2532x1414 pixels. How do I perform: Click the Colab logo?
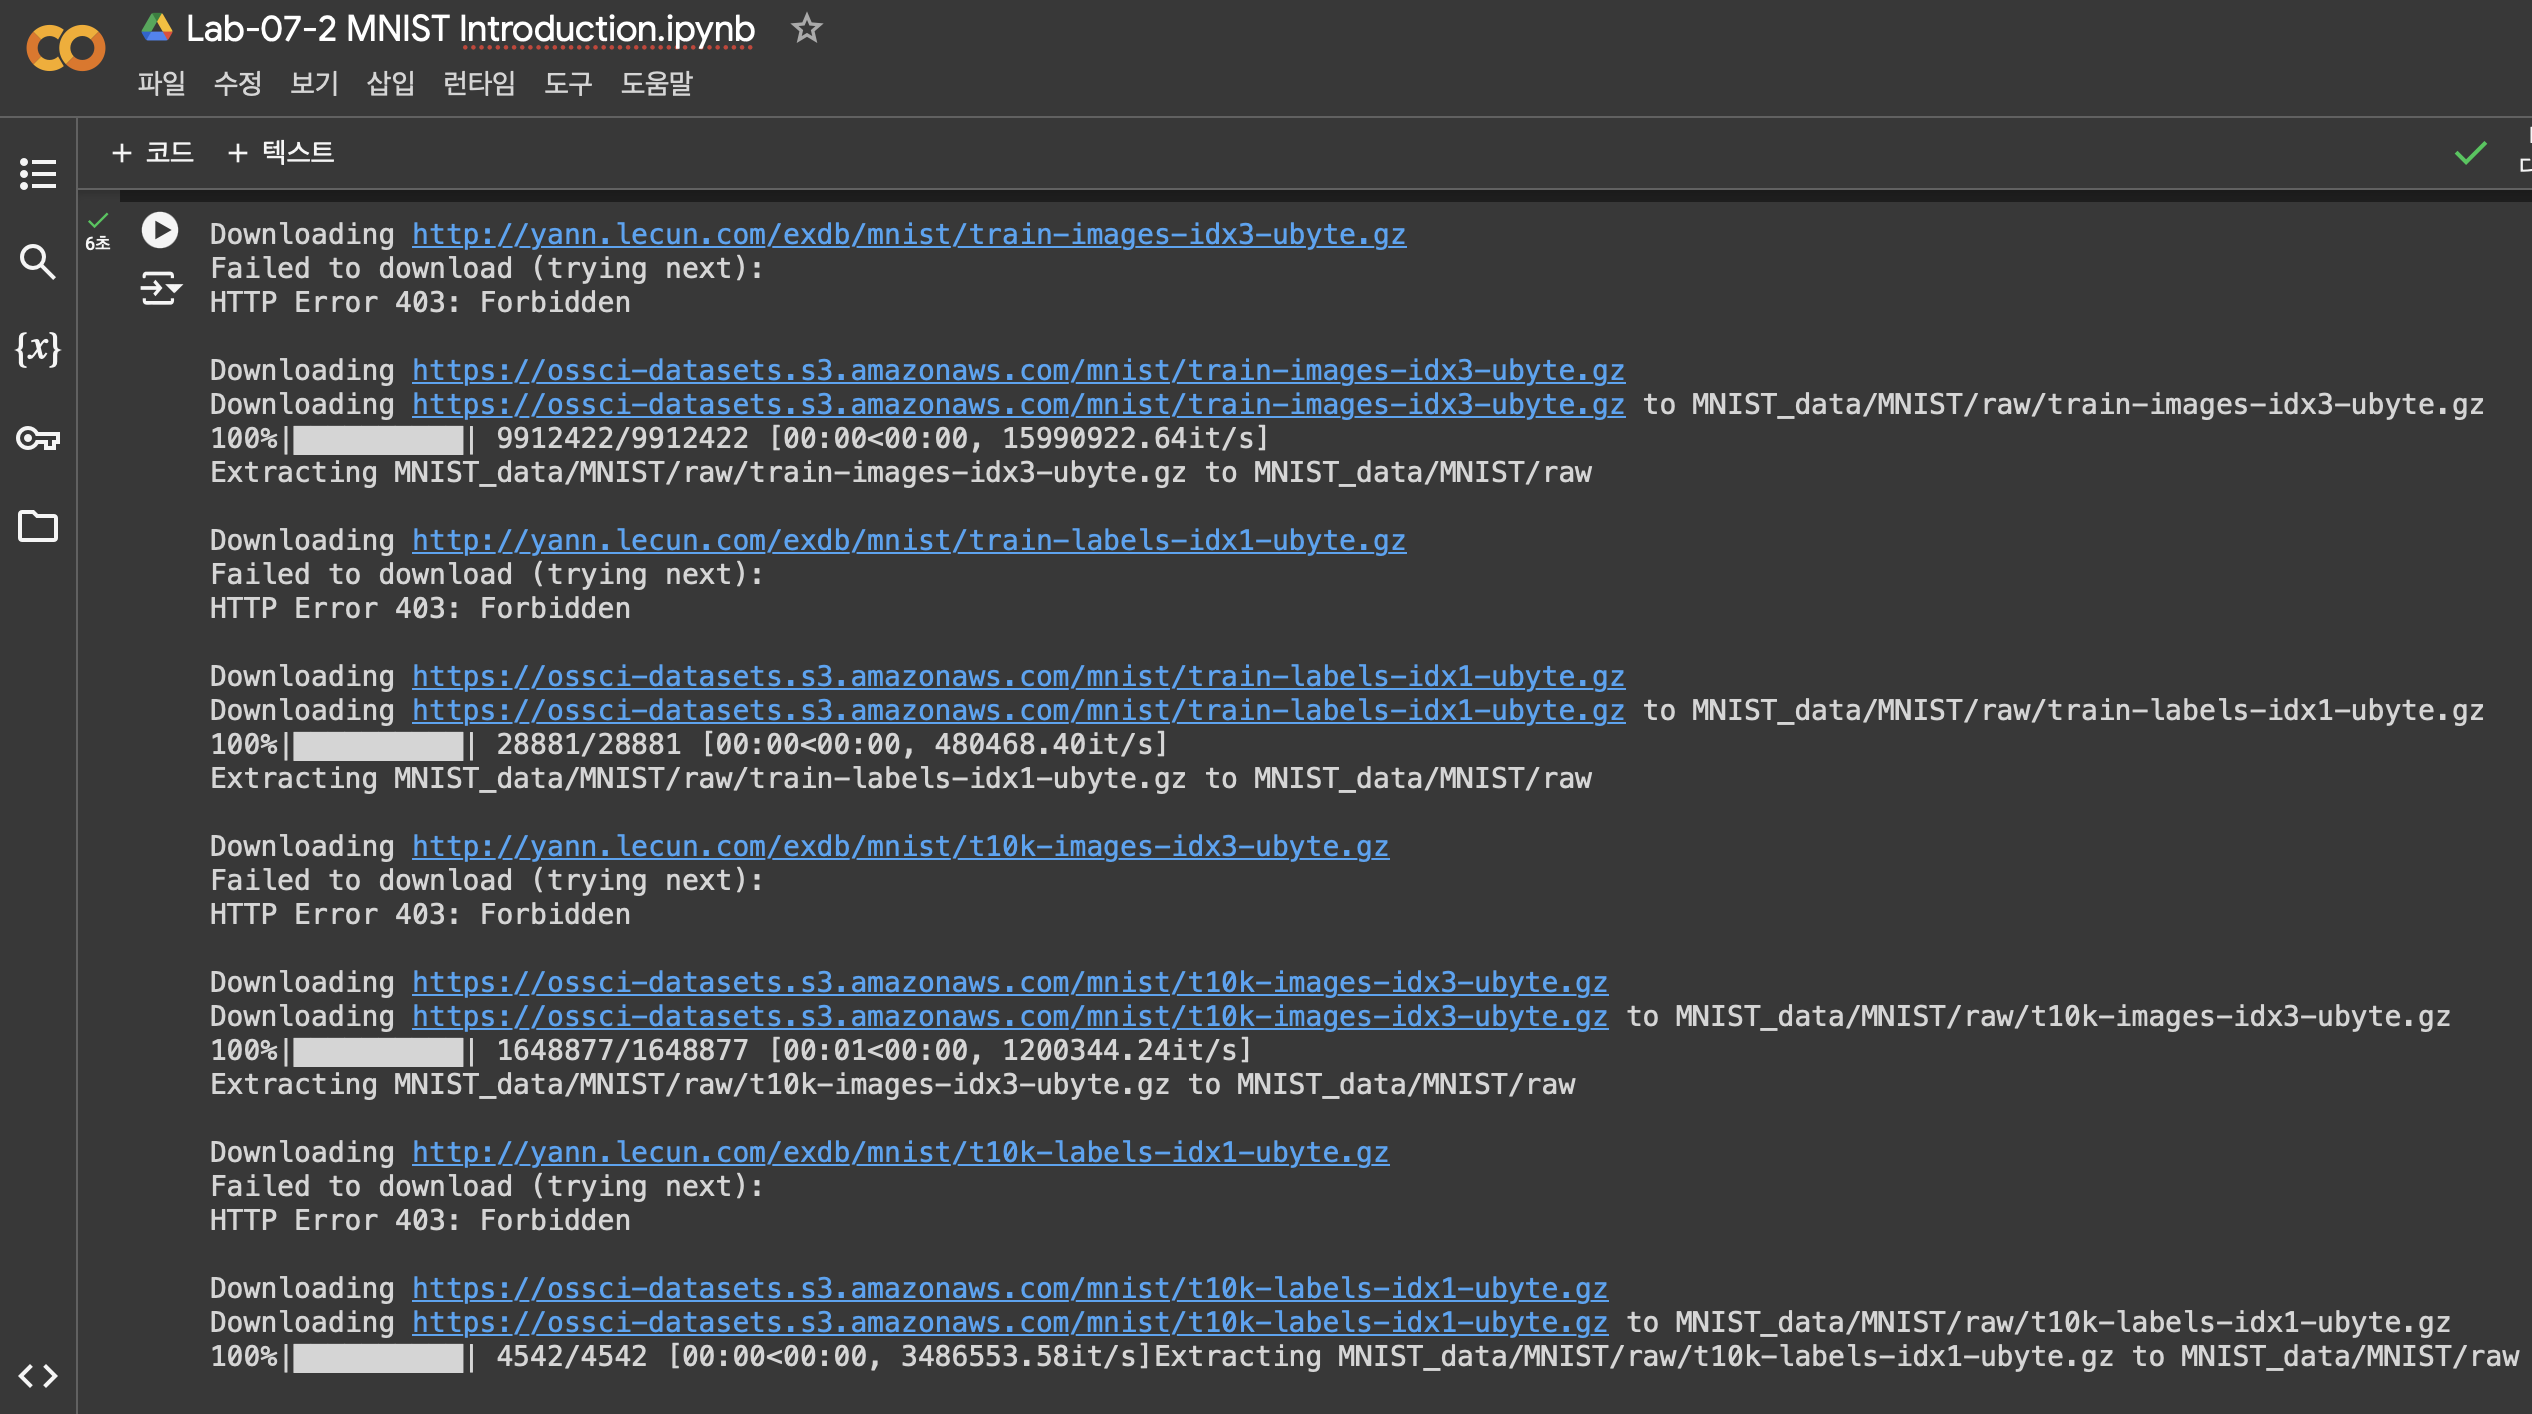pos(66,46)
